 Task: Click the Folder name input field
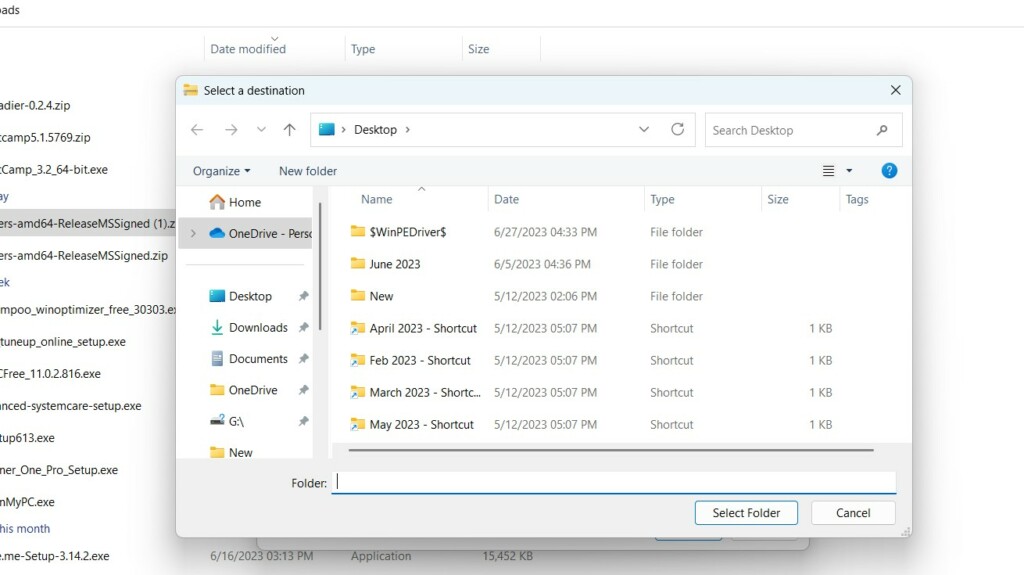point(613,482)
